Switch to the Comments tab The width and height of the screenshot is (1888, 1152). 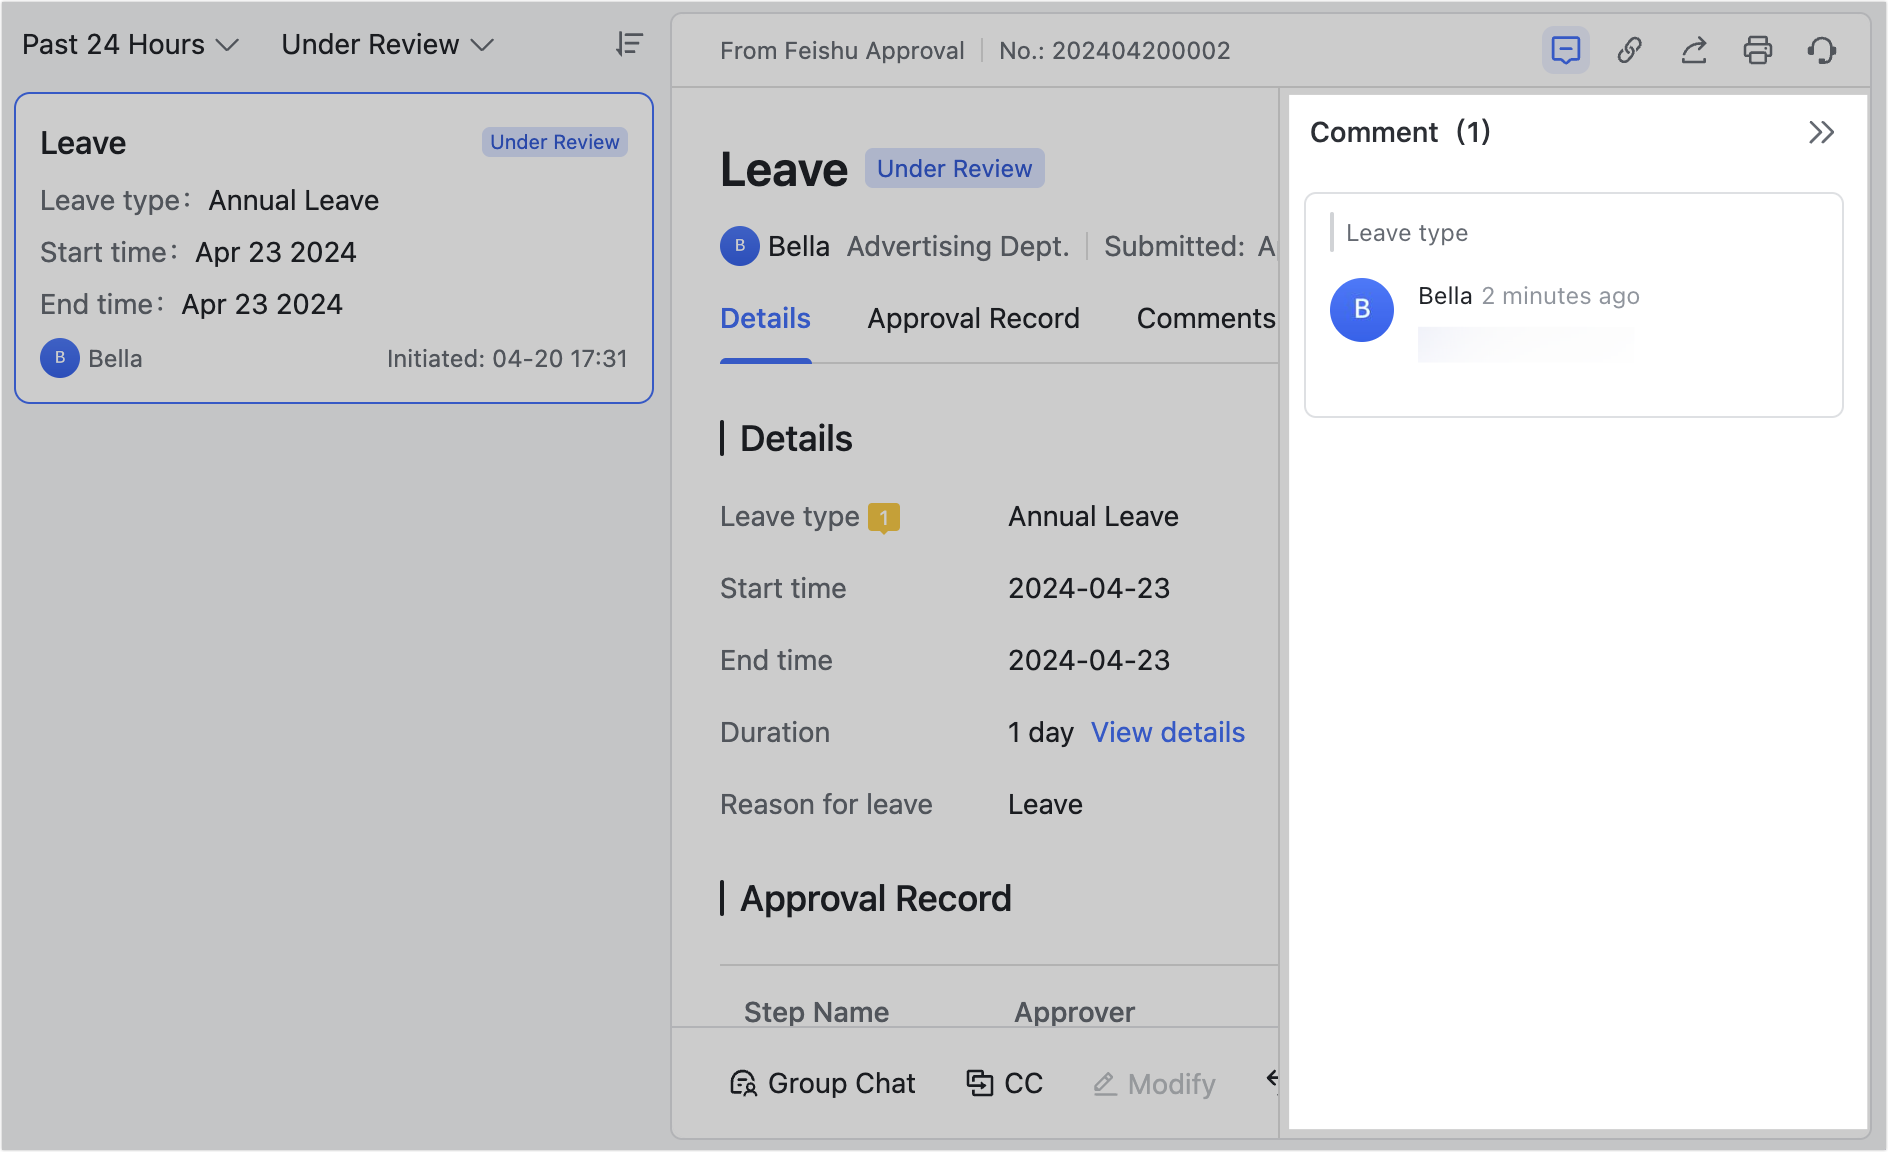1205,318
